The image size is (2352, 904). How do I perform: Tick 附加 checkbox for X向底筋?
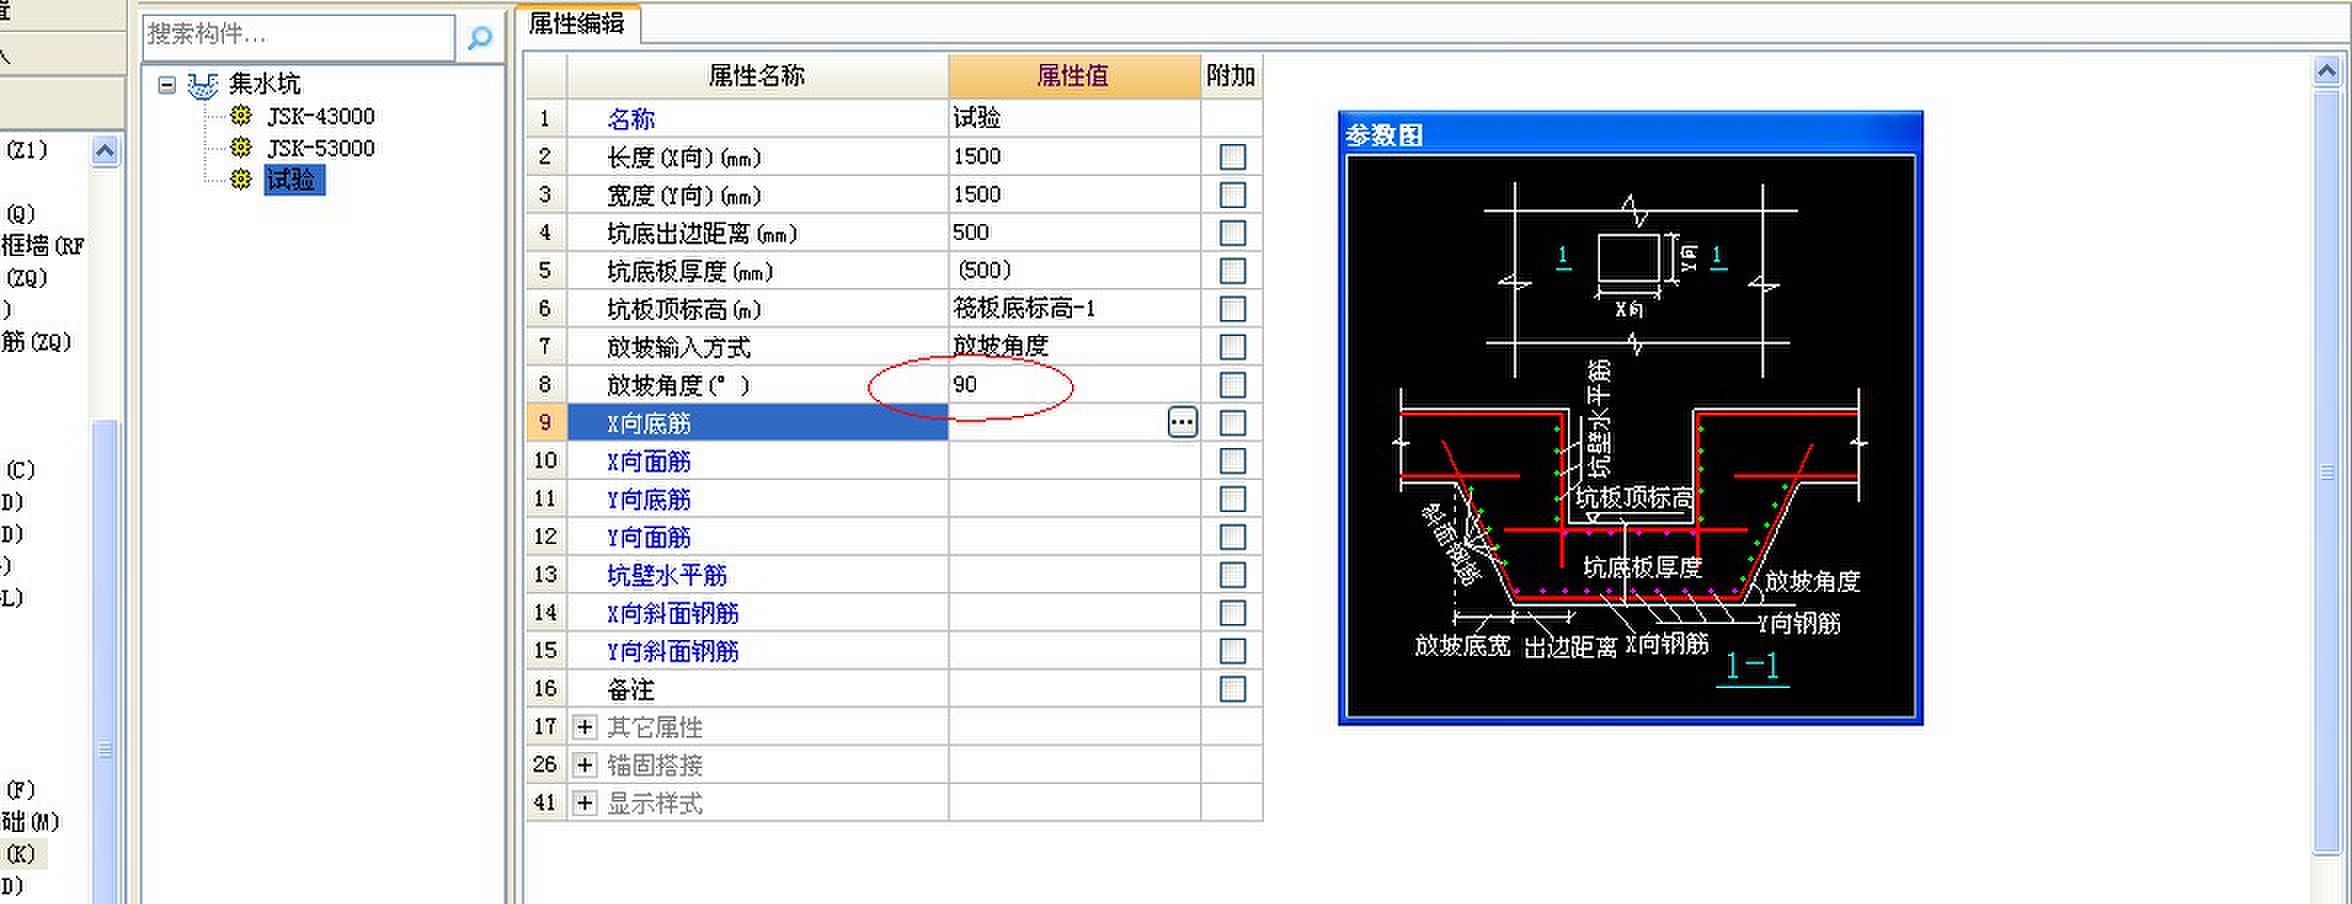(1232, 423)
